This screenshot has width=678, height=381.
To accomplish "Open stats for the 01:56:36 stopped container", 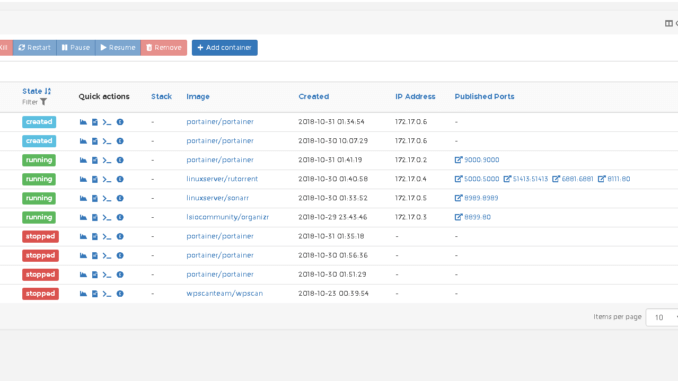I will [83, 256].
